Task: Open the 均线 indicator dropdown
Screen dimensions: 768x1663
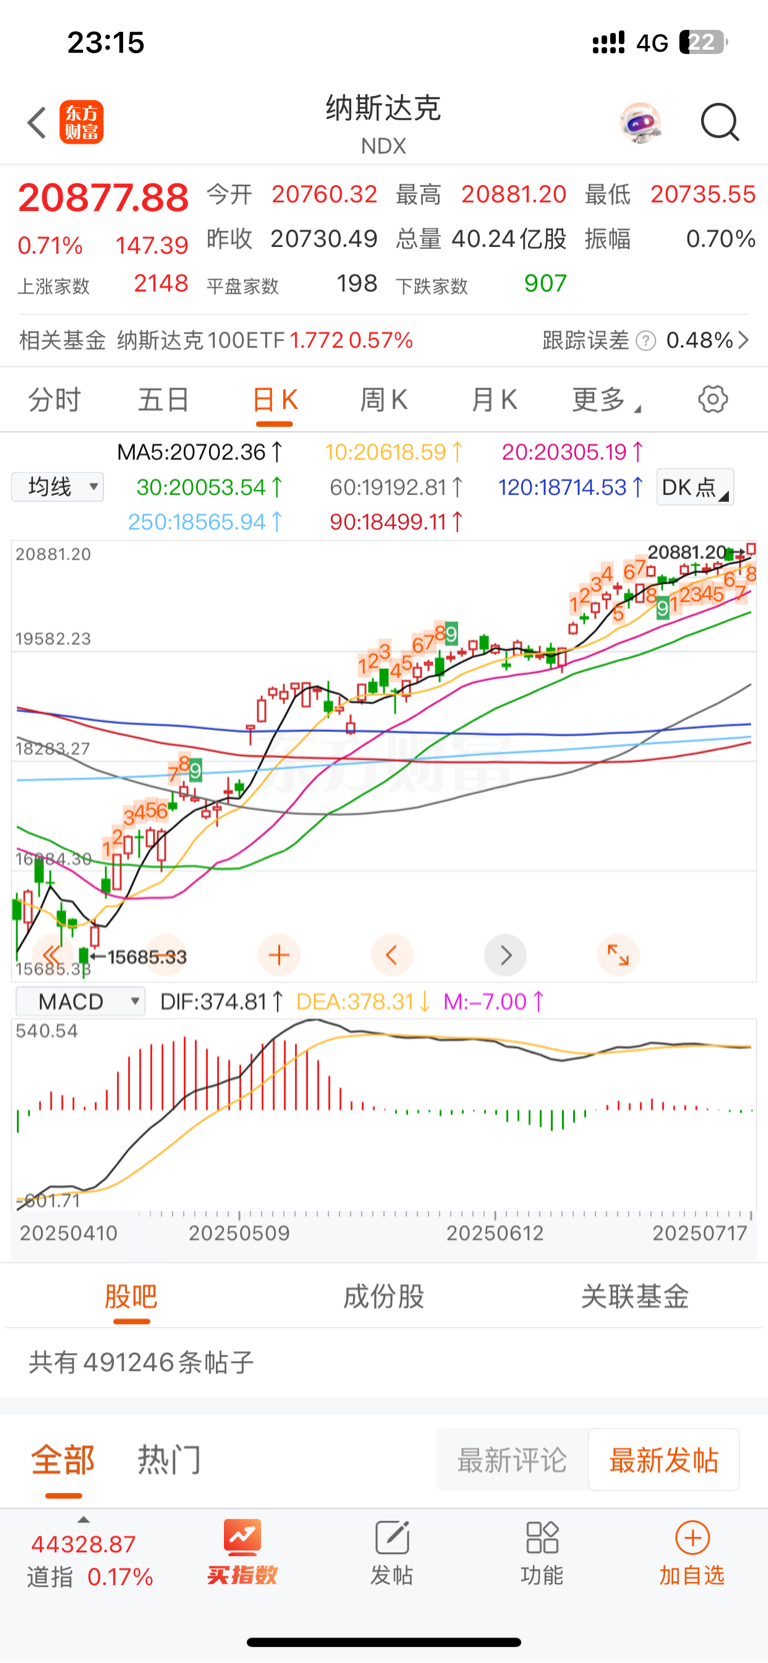Action: 58,487
